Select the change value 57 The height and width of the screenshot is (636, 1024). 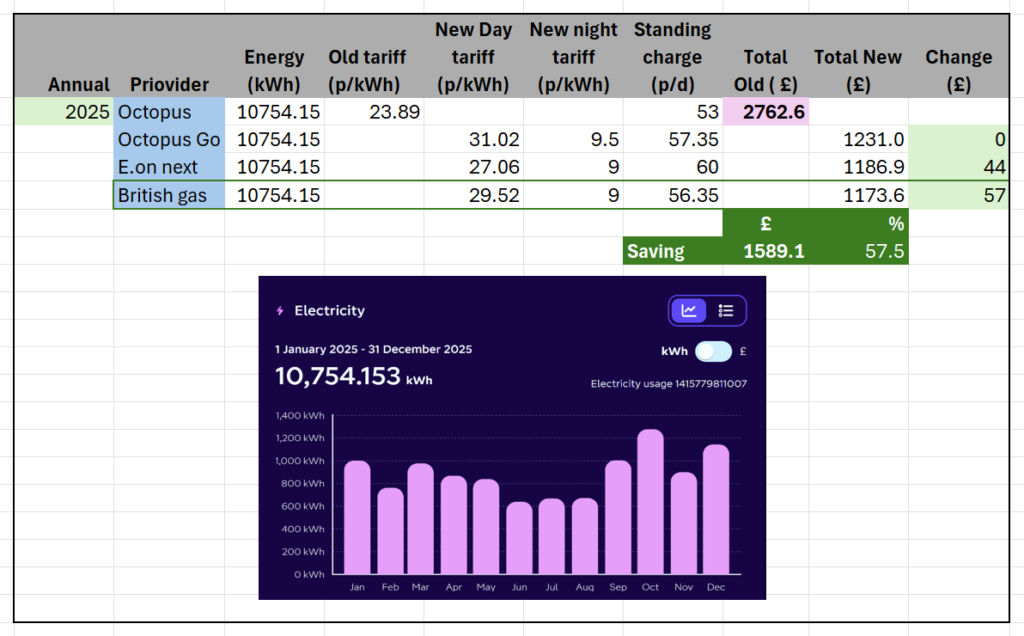click(958, 195)
